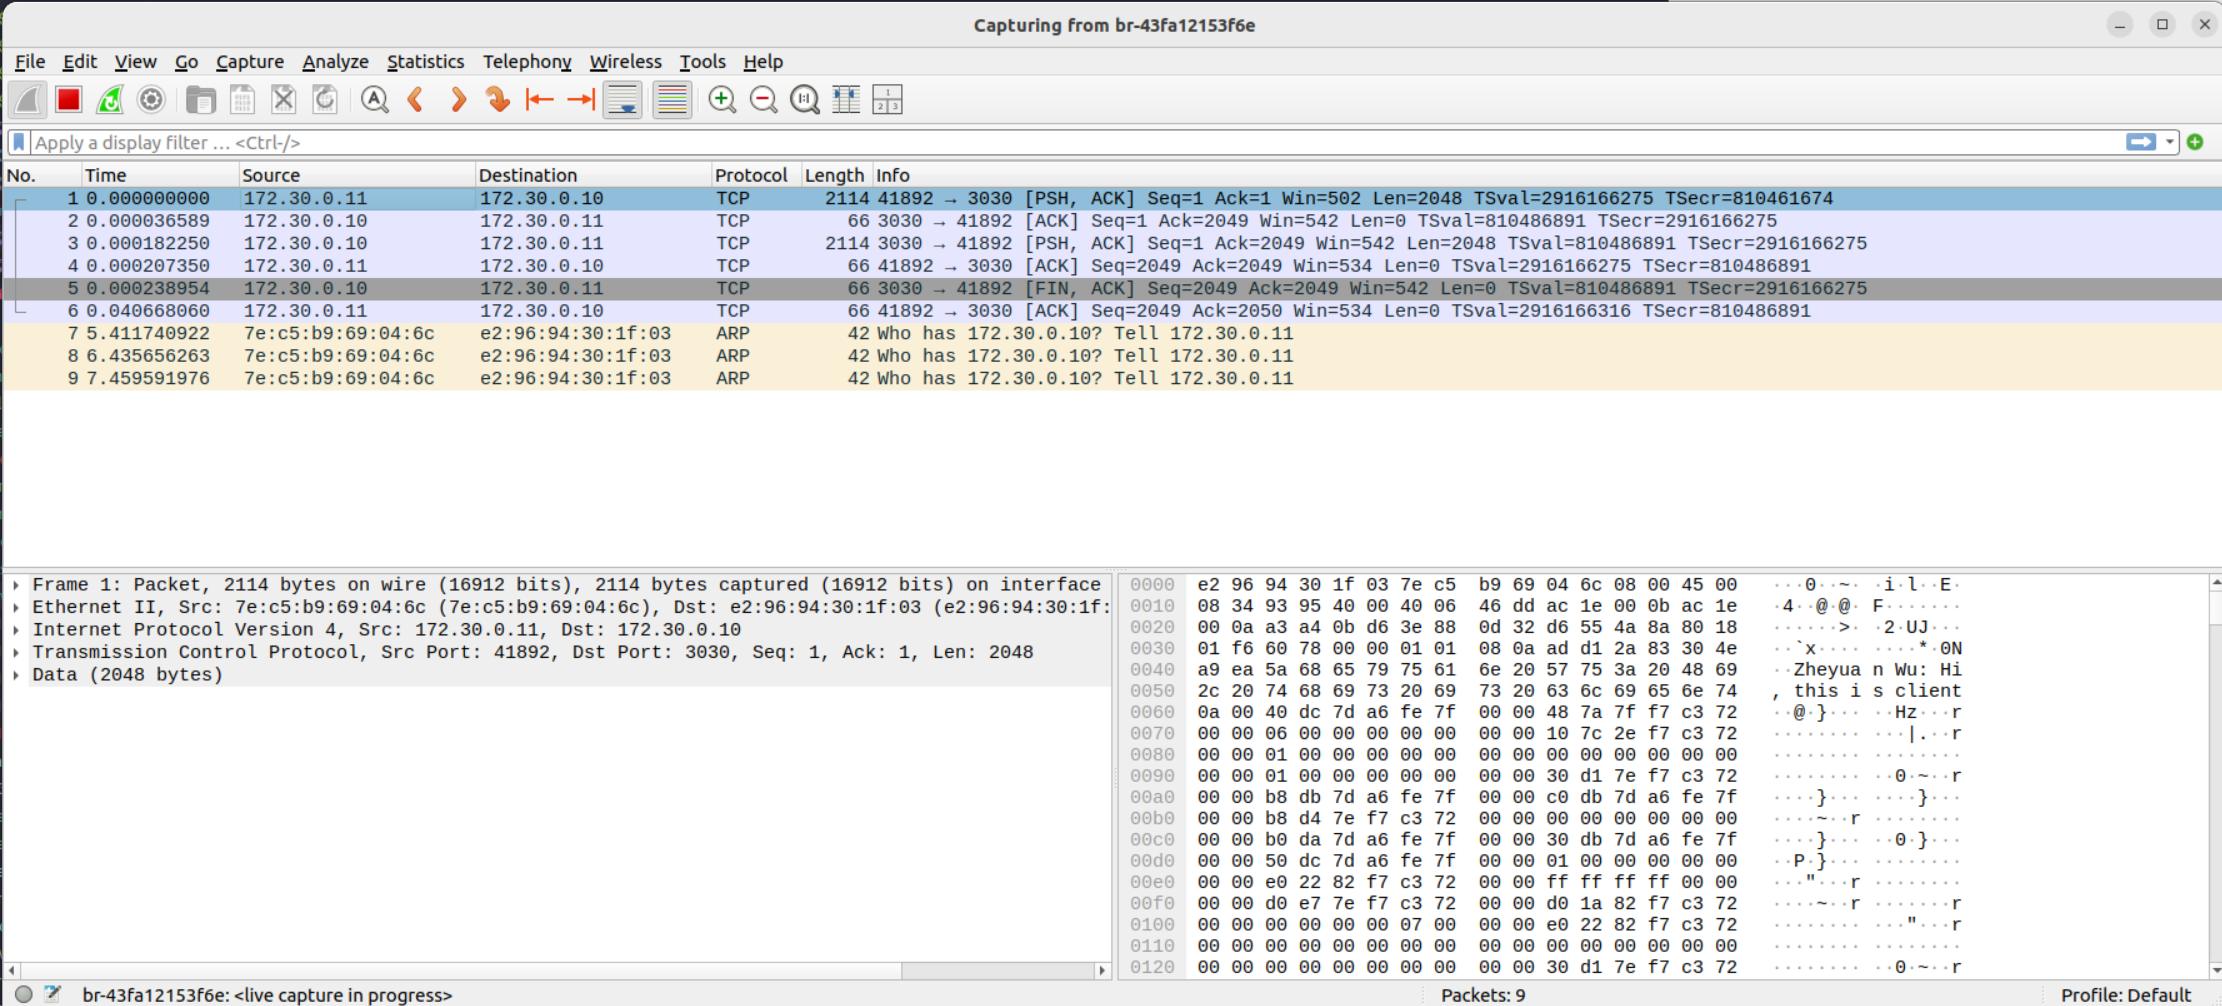2222x1006 pixels.
Task: Open capture options gear icon
Action: point(151,100)
